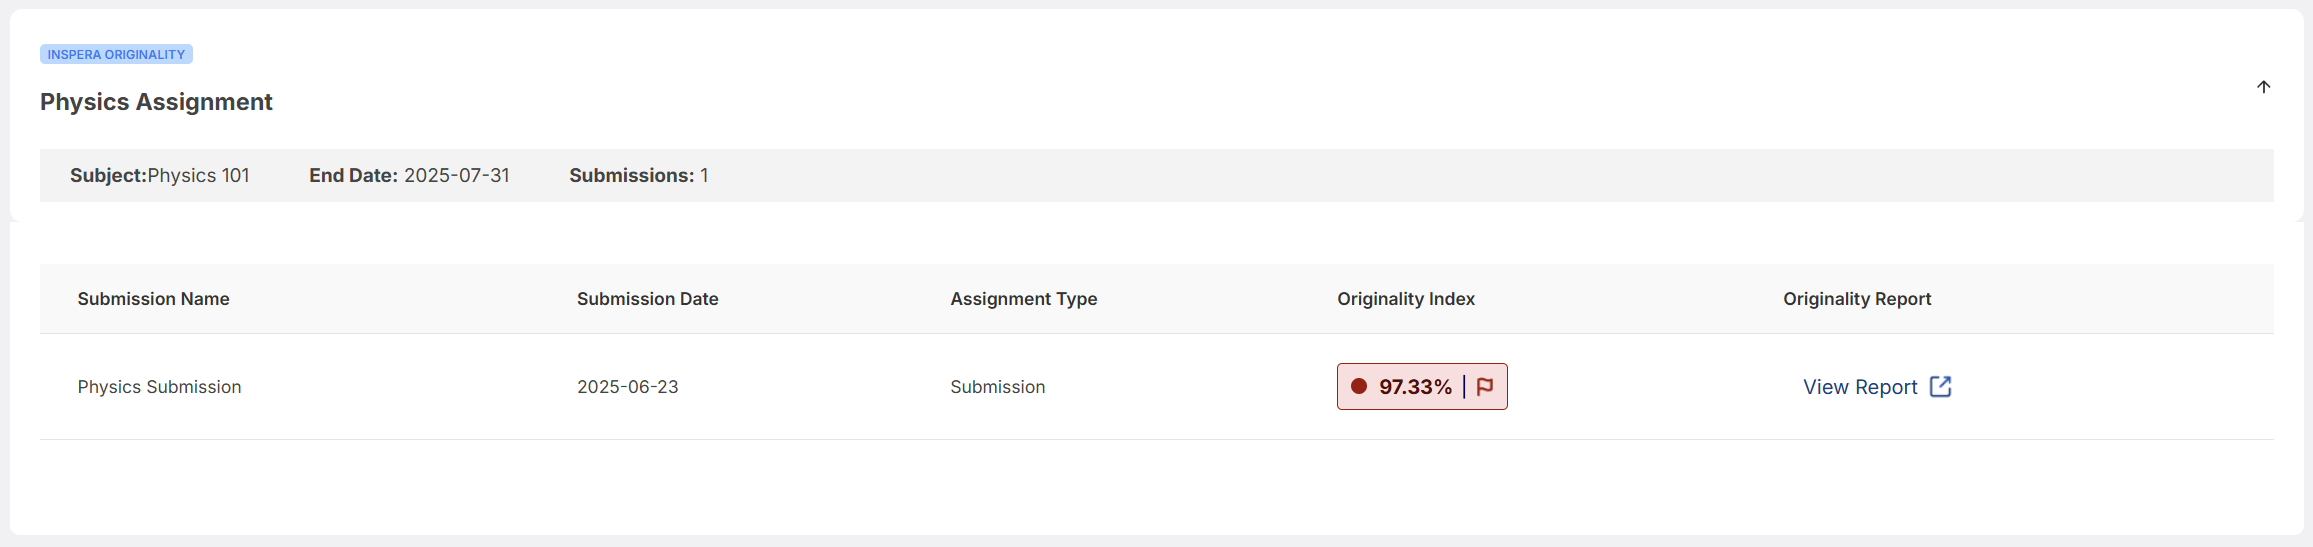
Task: Click the red dot in the originality index badge
Action: [x=1359, y=386]
